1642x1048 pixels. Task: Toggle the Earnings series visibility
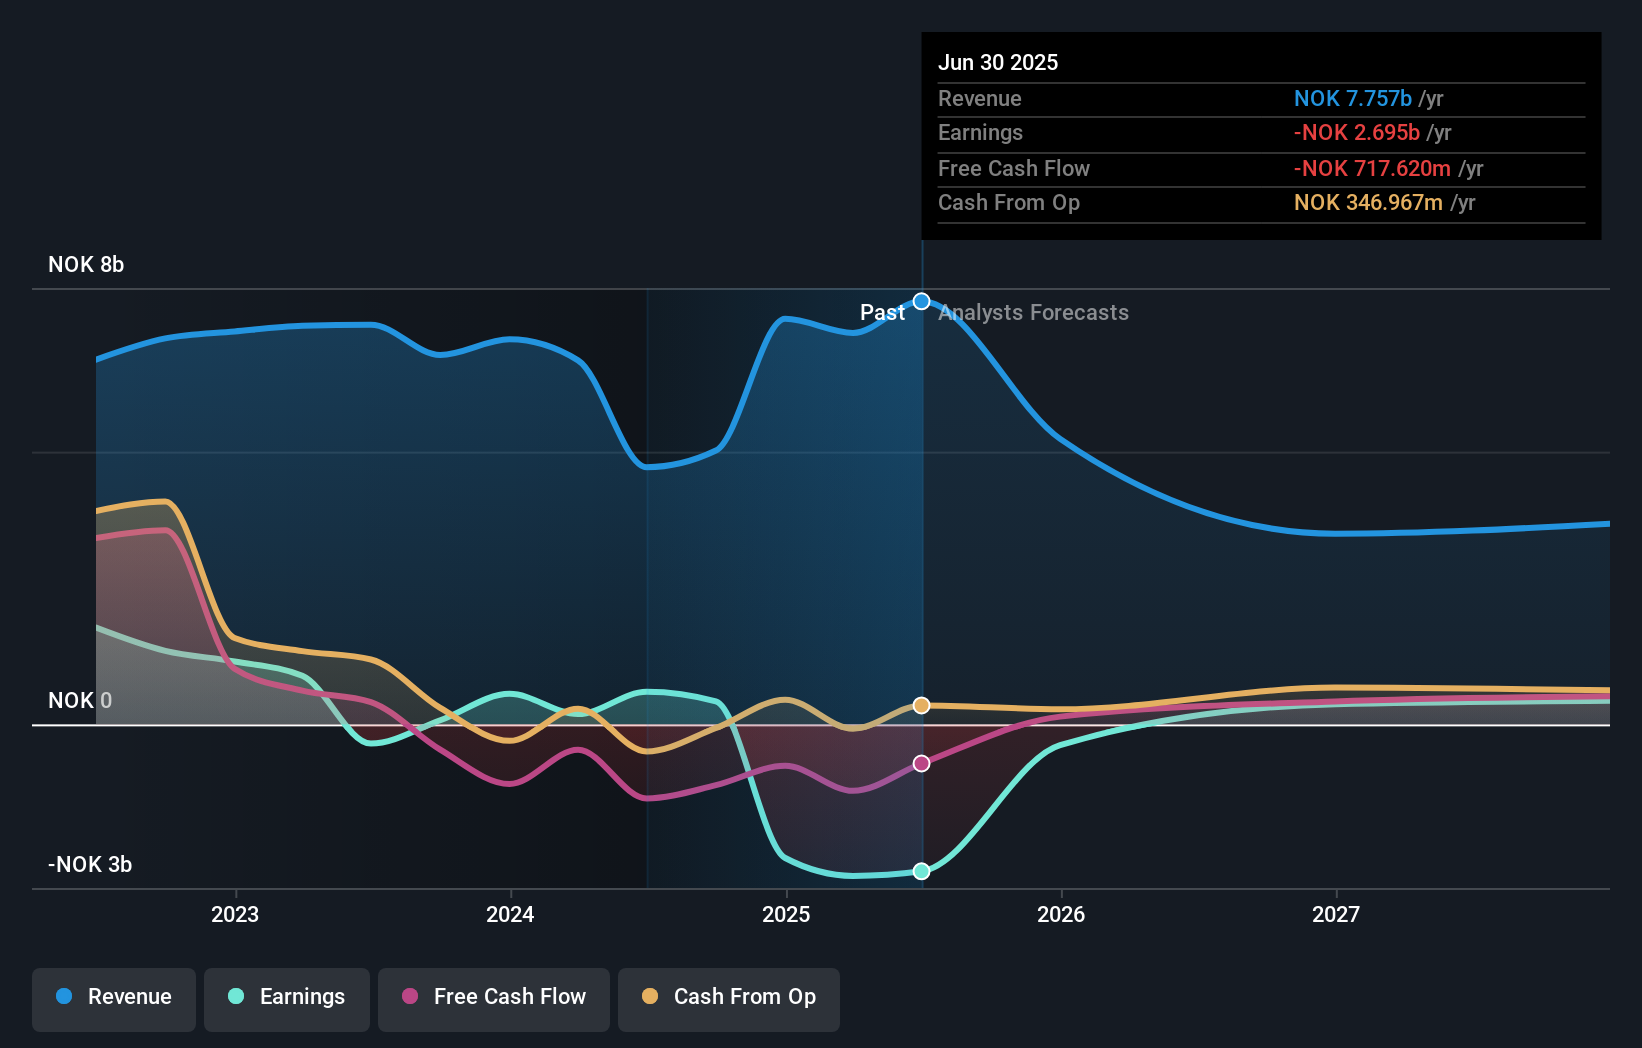287,997
